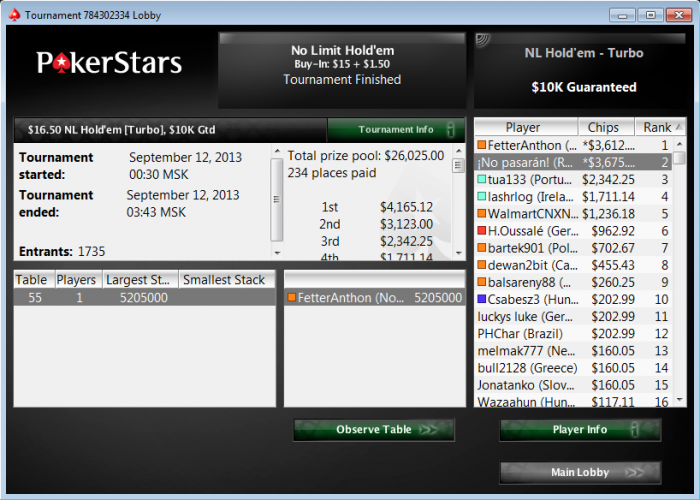Image resolution: width=700 pixels, height=500 pixels.
Task: Click the orange icon next to bartek901
Action: 482,247
